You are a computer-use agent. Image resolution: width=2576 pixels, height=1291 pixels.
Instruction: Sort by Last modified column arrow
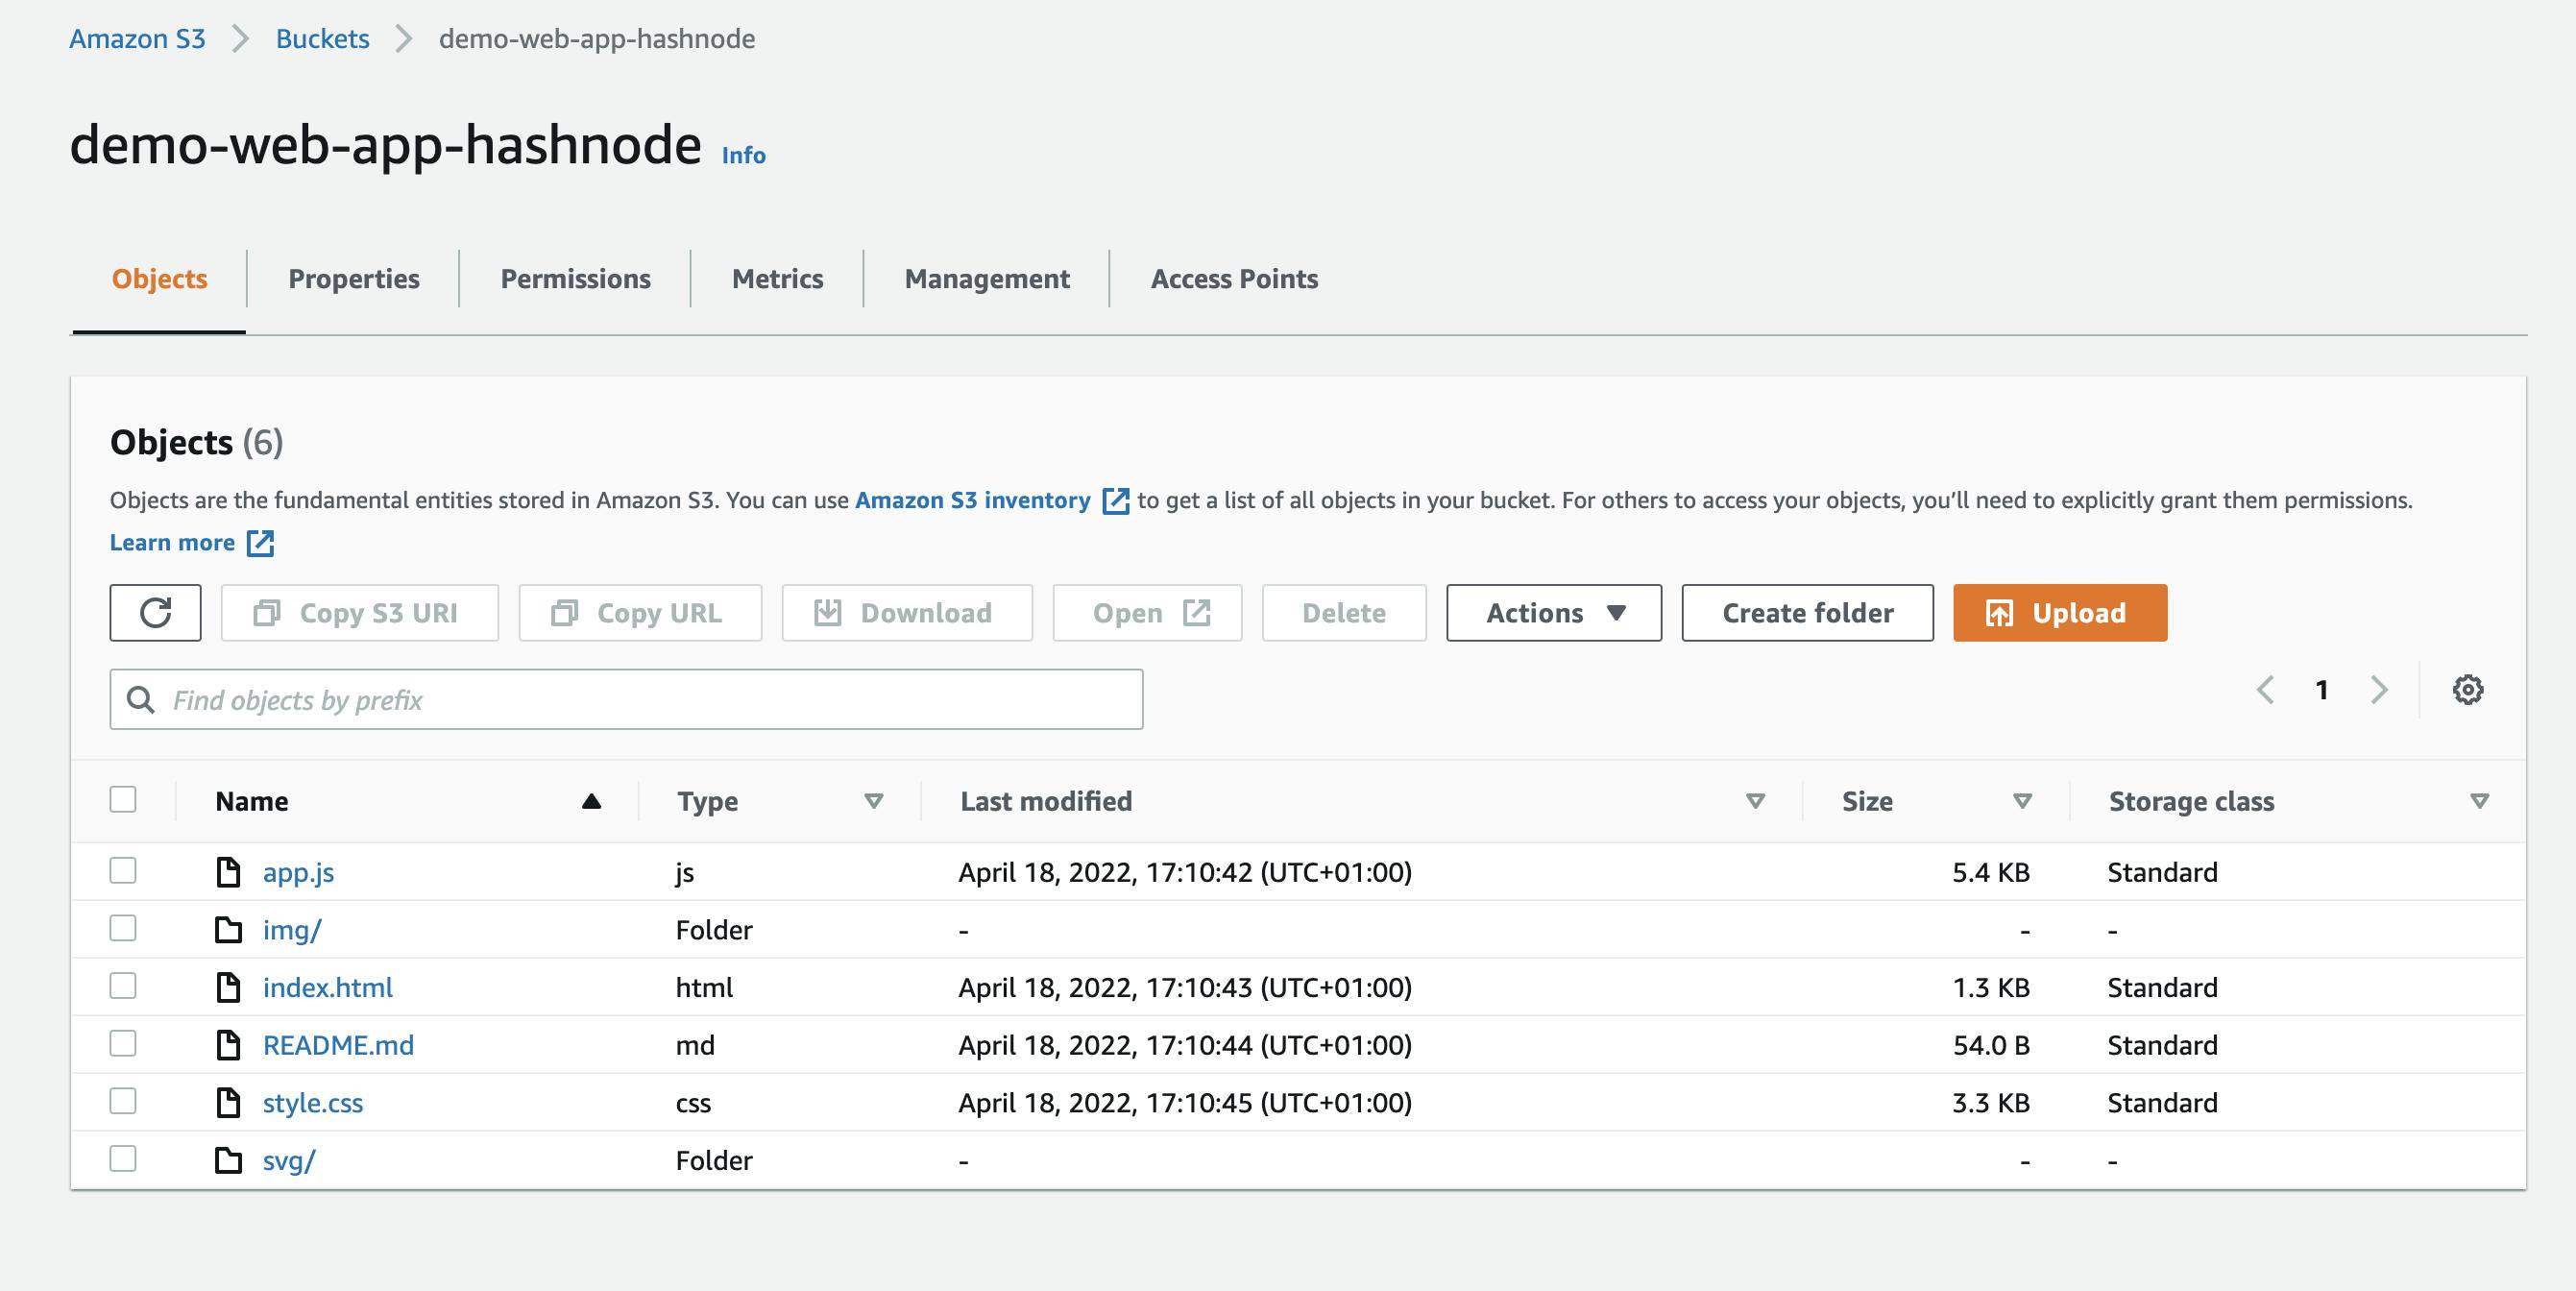coord(1755,801)
